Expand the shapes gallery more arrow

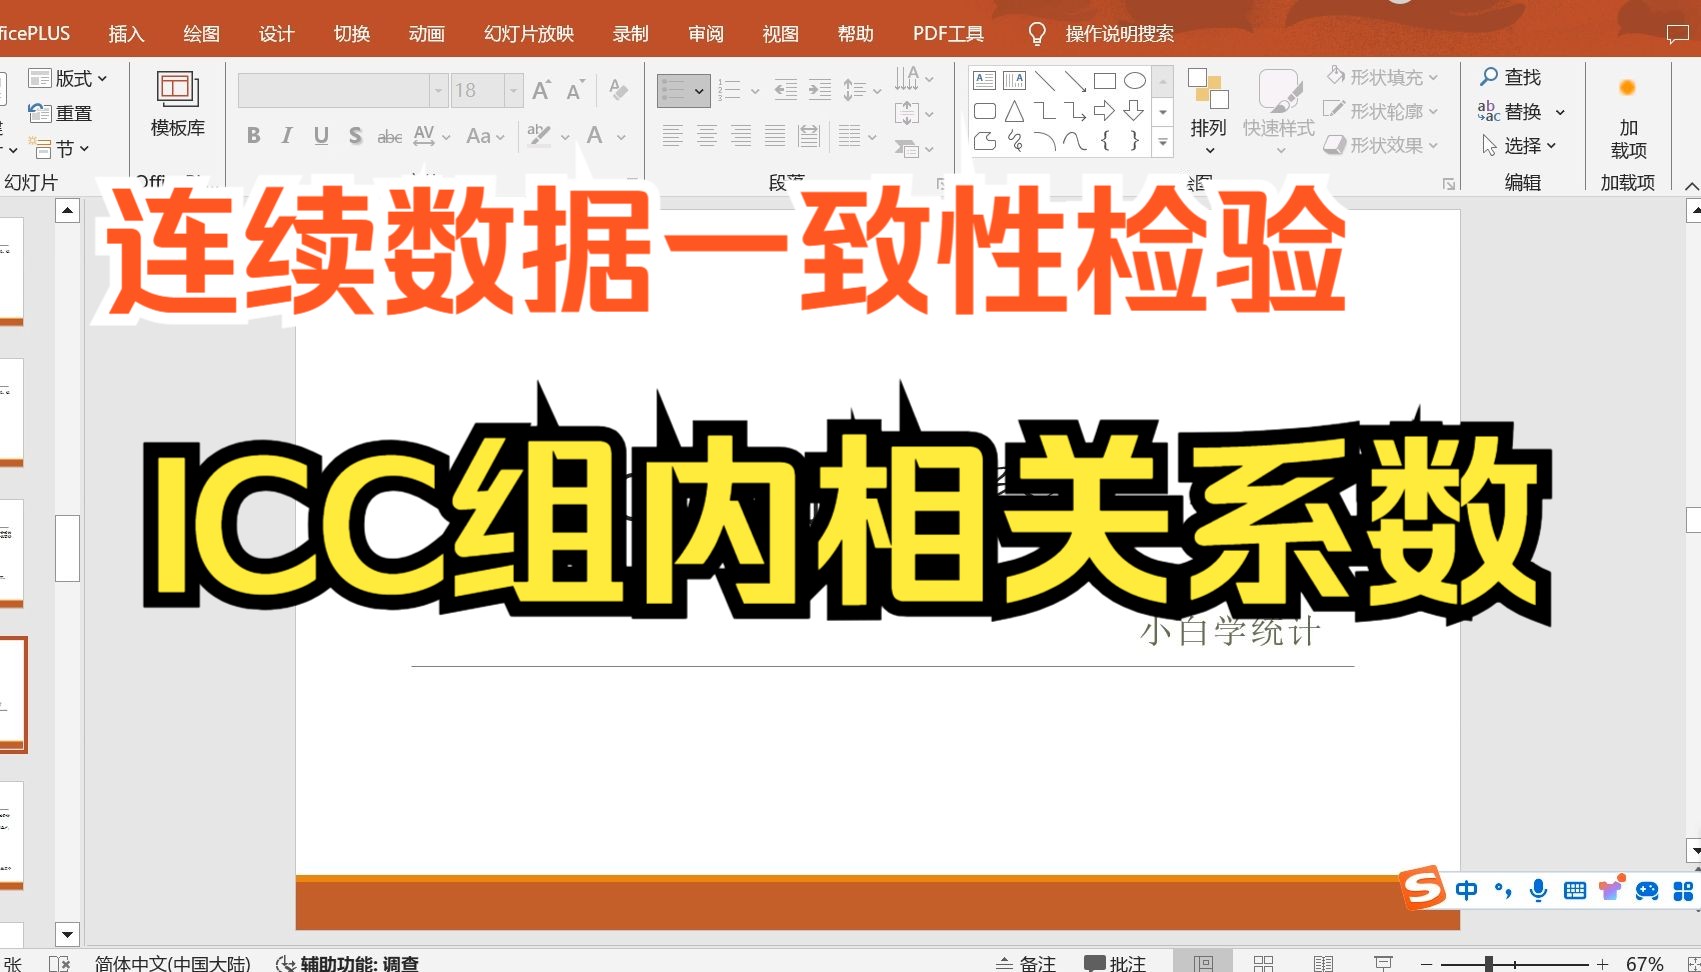click(x=1163, y=143)
